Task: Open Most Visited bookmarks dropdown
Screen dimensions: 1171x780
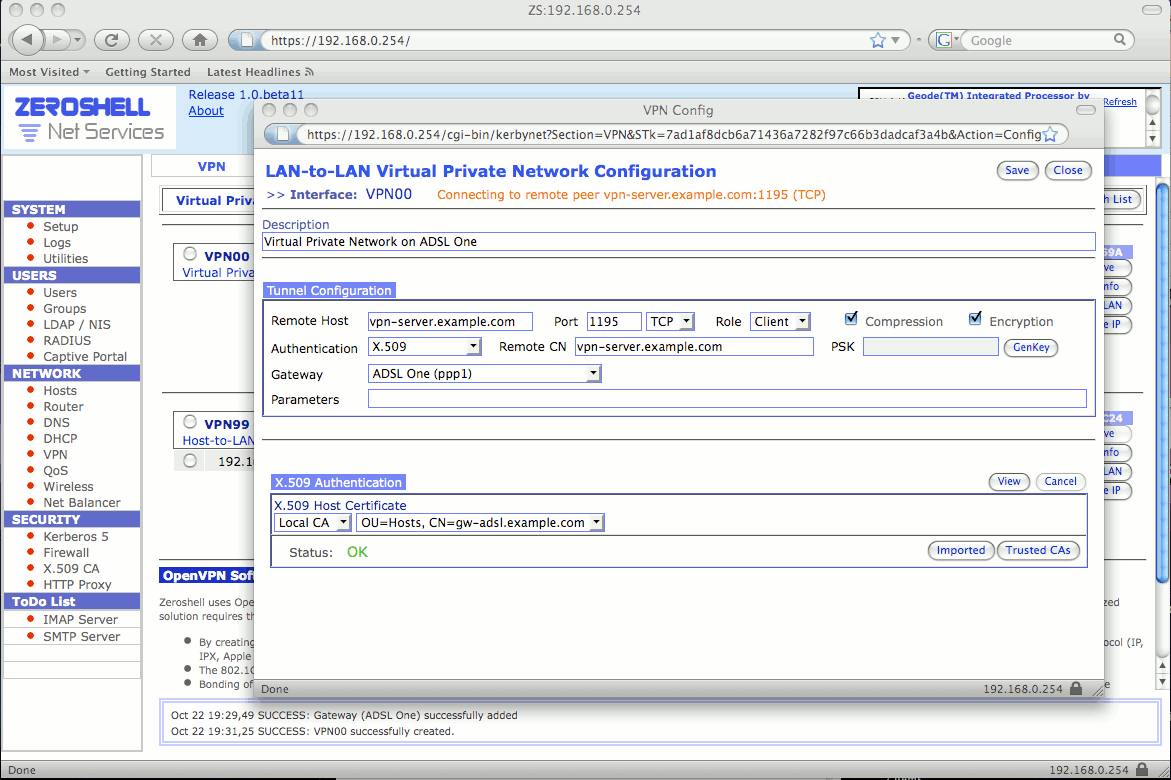Action: (49, 72)
